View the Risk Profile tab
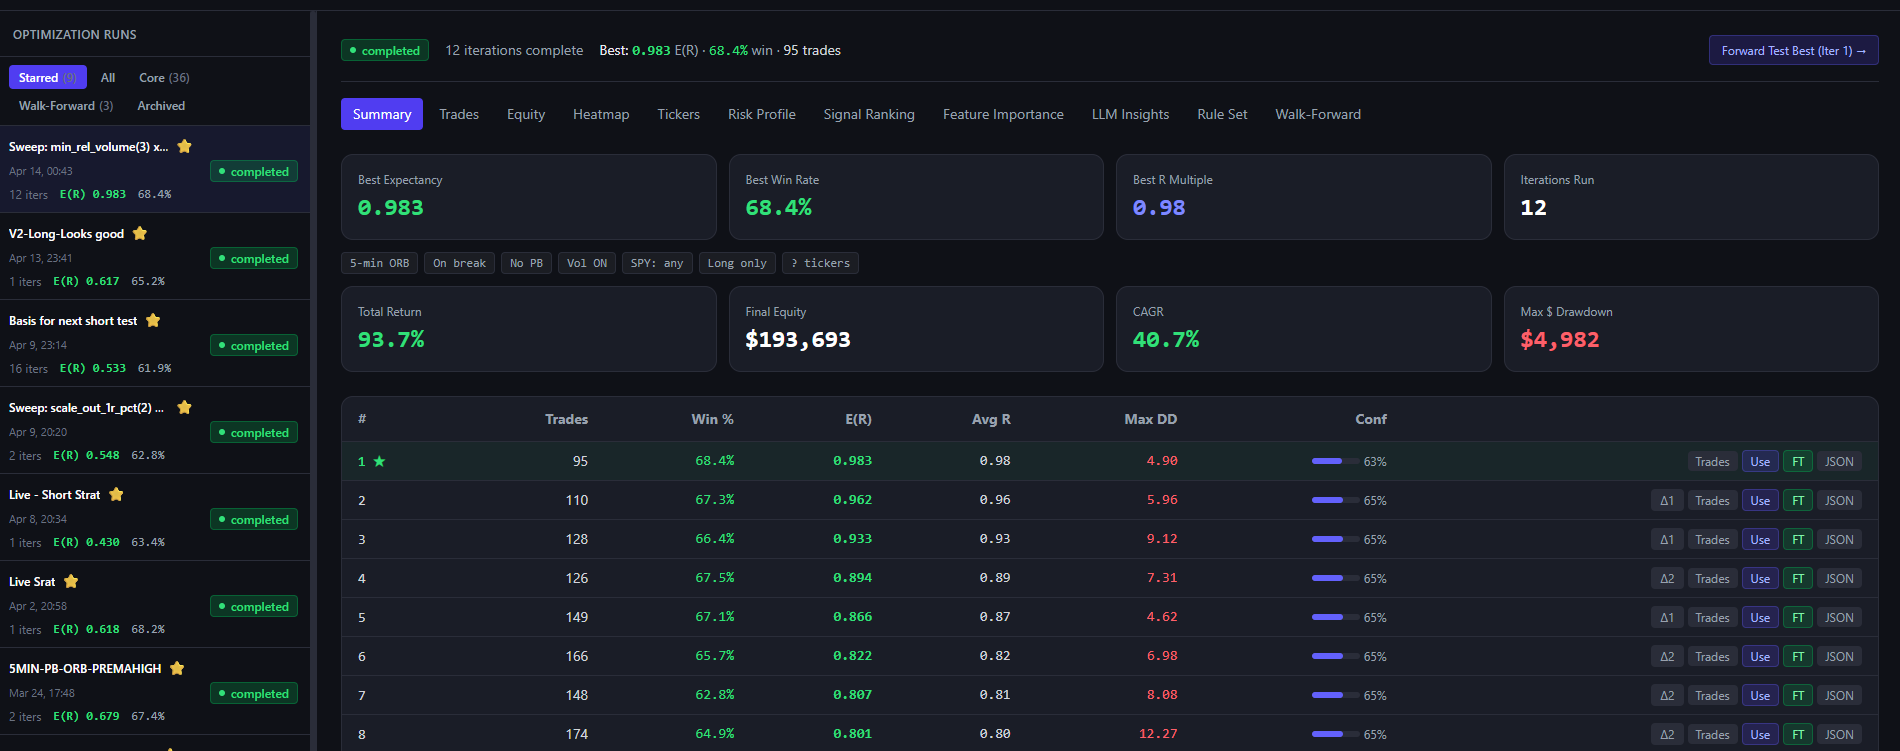Screen dimensions: 1900x751 (x=762, y=114)
